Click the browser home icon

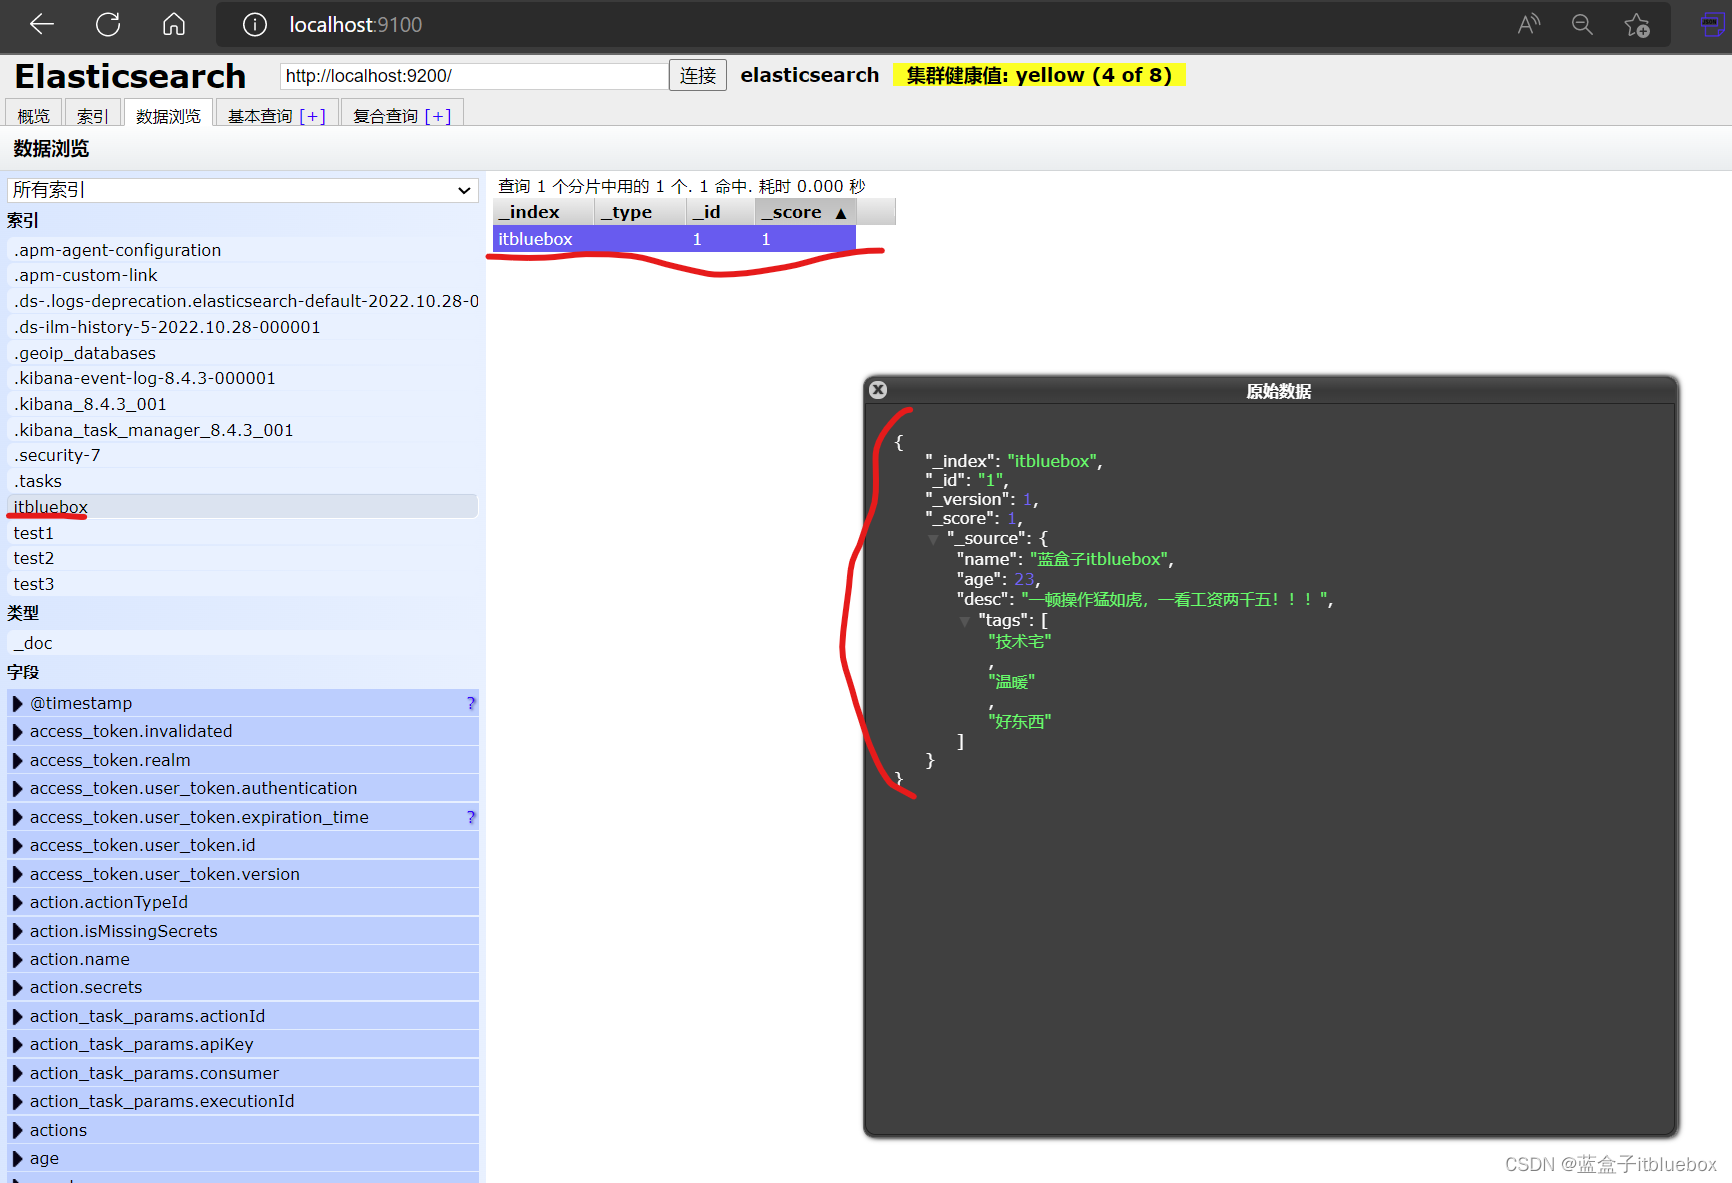[174, 24]
